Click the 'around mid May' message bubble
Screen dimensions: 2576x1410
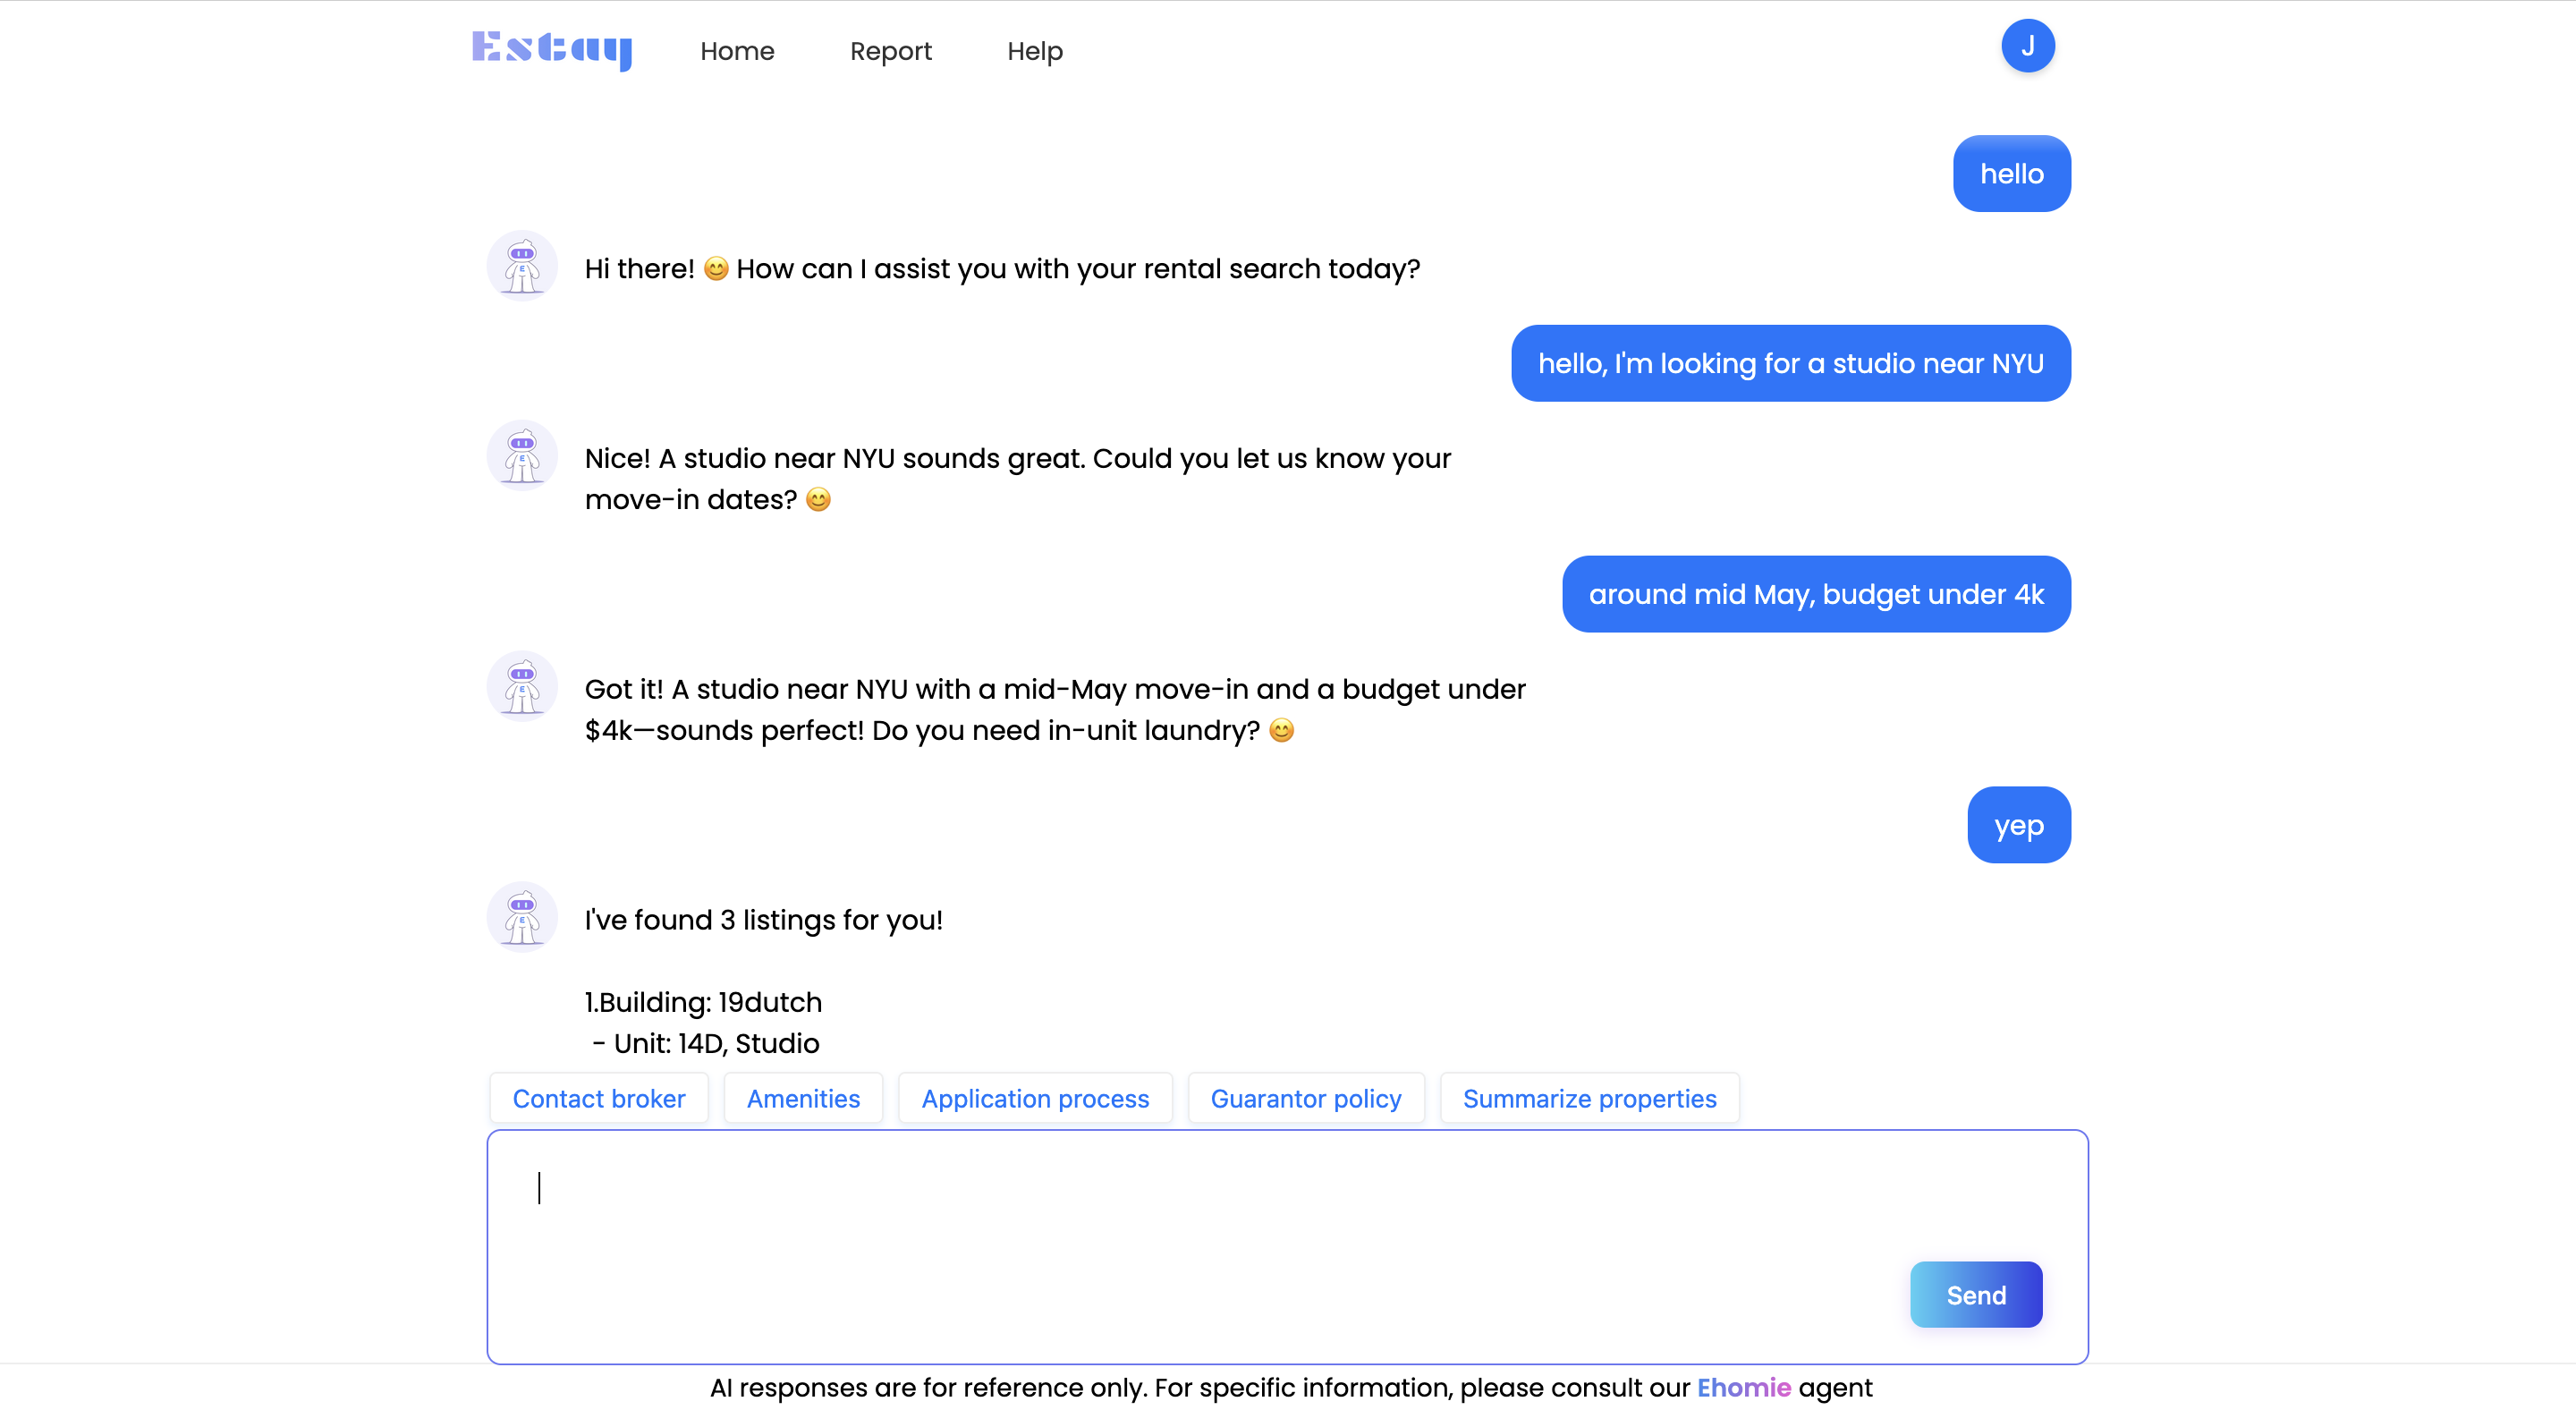click(1815, 594)
